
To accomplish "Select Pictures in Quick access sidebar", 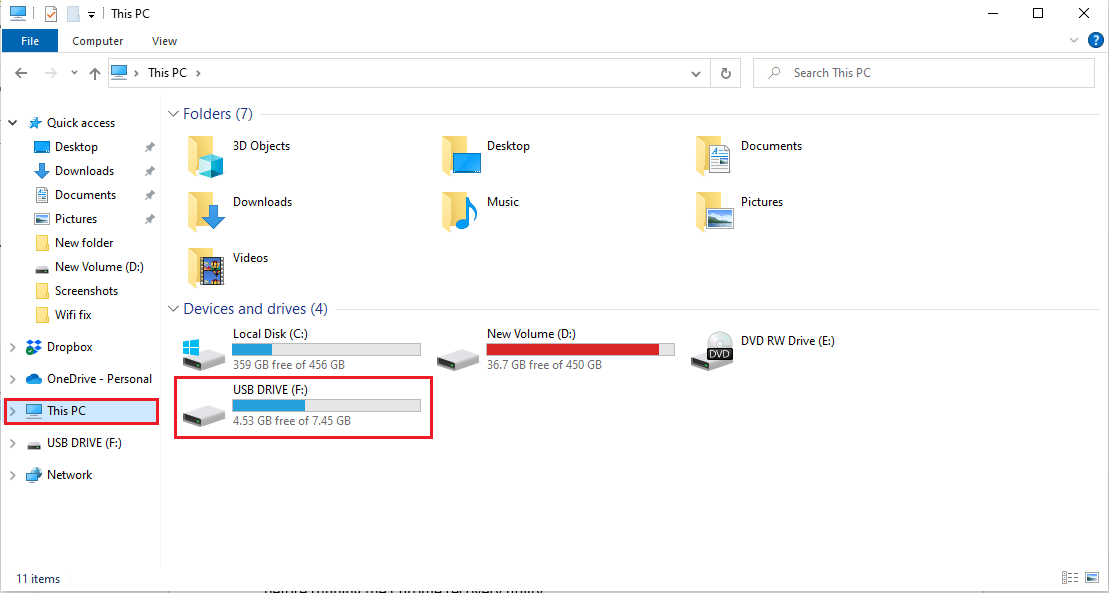I will (x=76, y=219).
